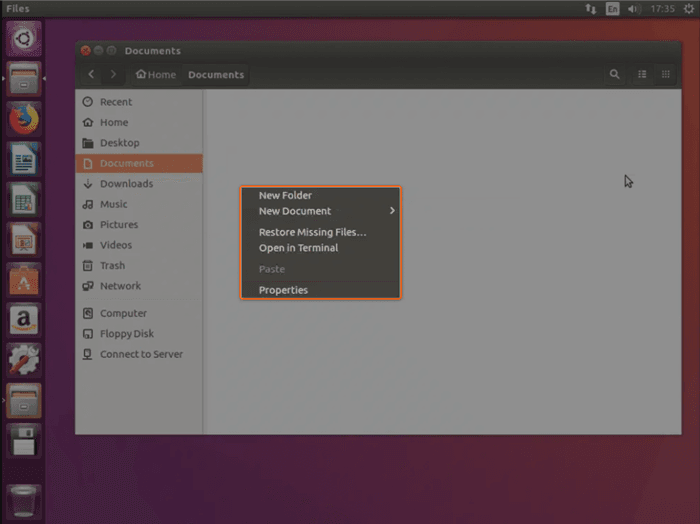Screen dimensions: 700x524
Task: Open Trash in the sidebar
Action: [139, 266]
